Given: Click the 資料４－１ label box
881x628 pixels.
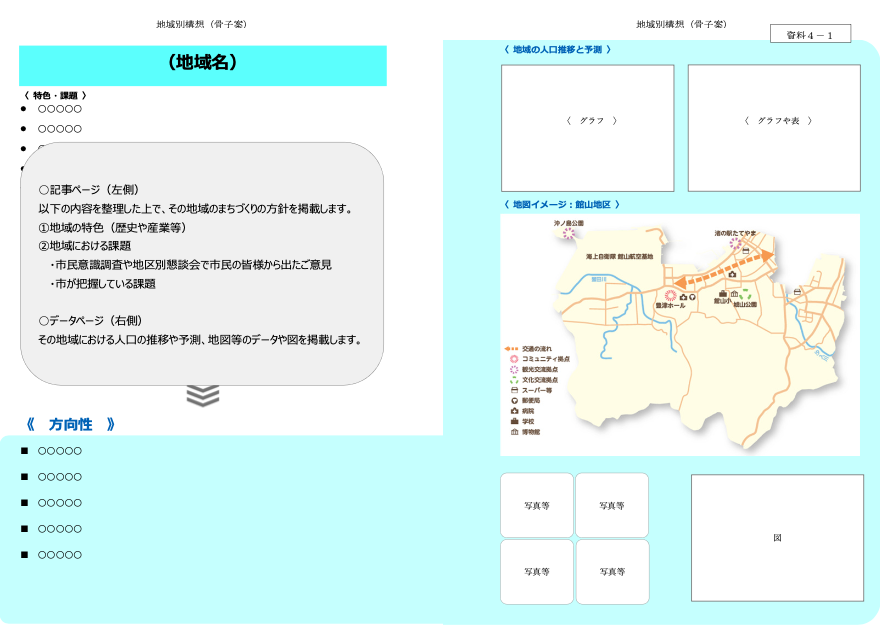Looking at the screenshot, I should 810,34.
